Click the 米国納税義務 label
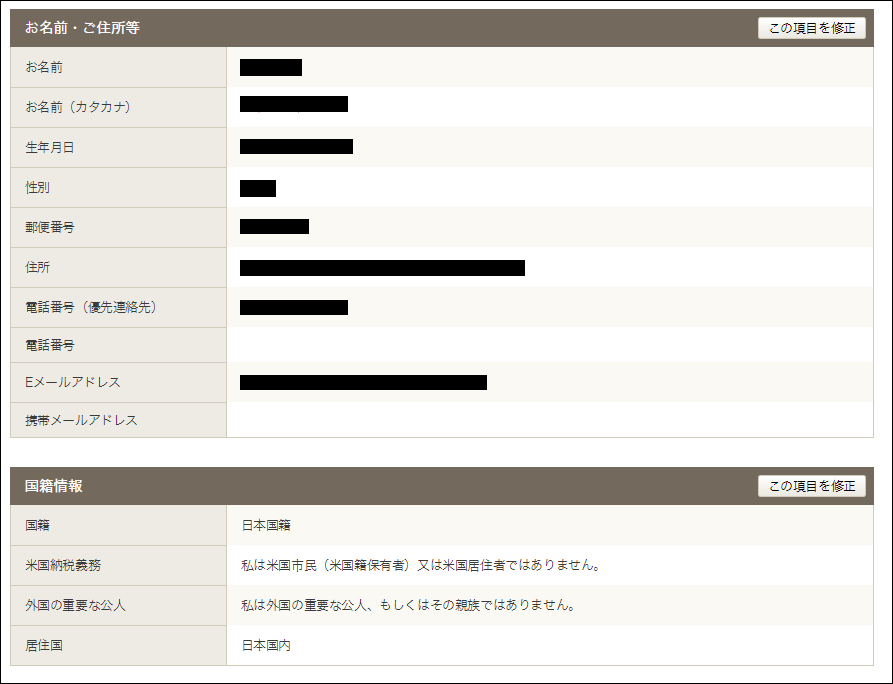Screen dimensions: 893x684 [63, 565]
